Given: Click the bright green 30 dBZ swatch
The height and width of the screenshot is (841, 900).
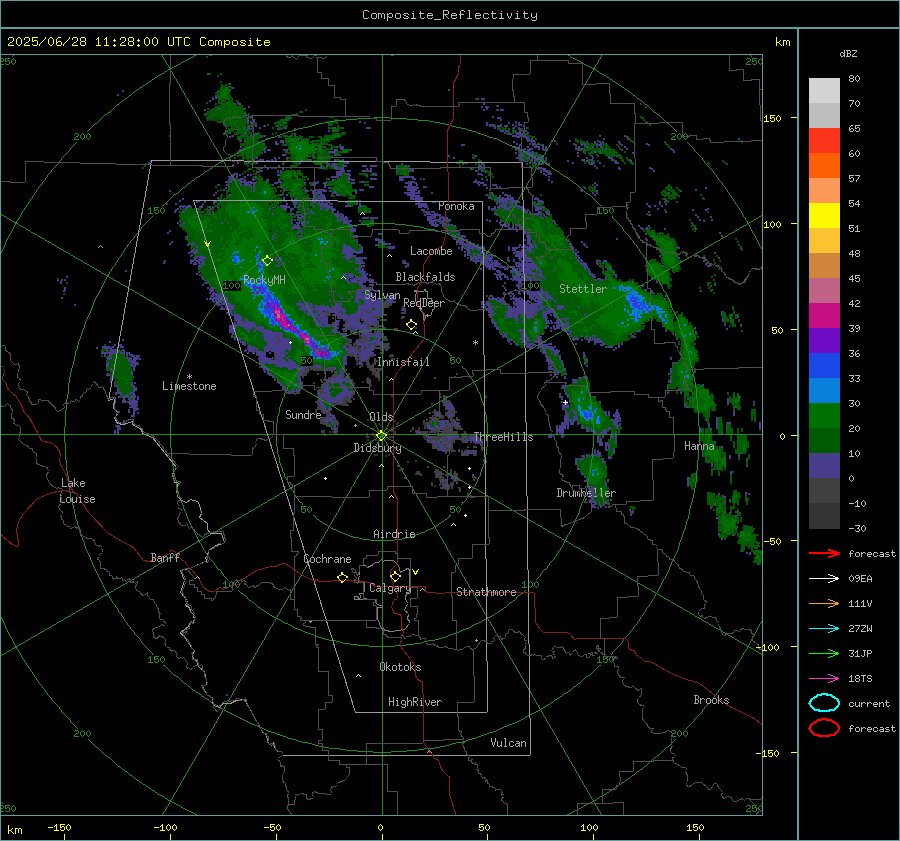Looking at the screenshot, I should tap(824, 416).
